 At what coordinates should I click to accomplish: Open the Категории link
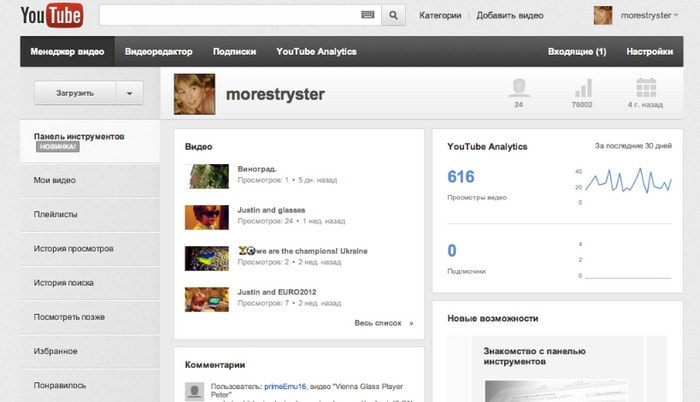[x=440, y=15]
